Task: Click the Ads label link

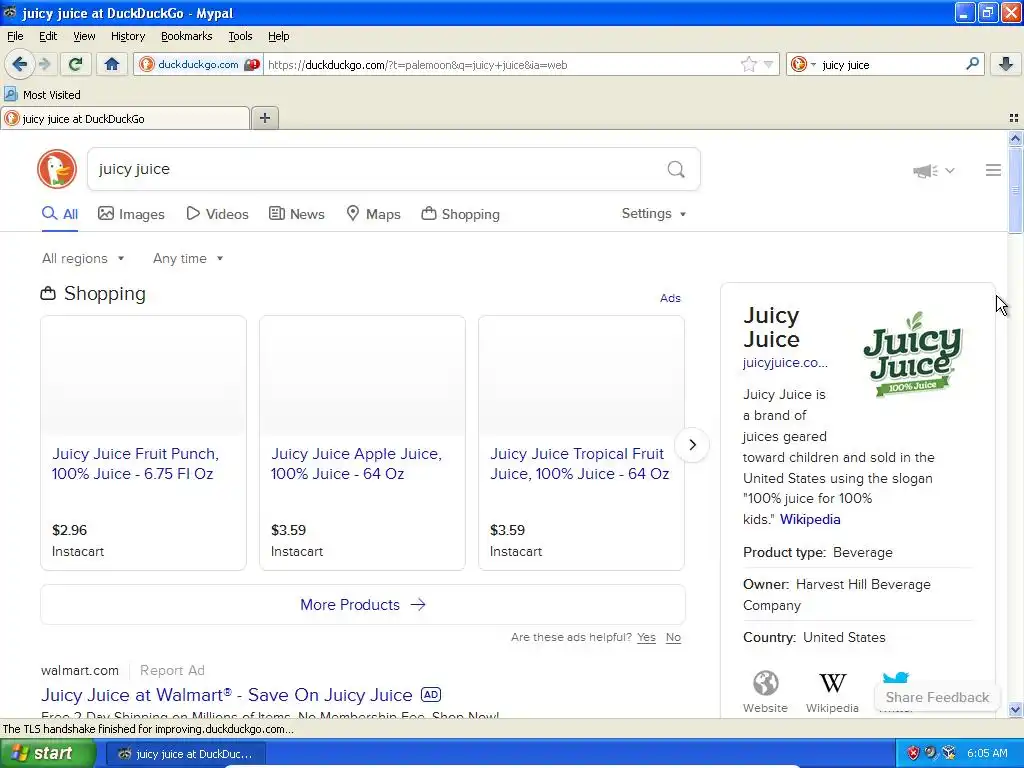Action: coord(670,298)
